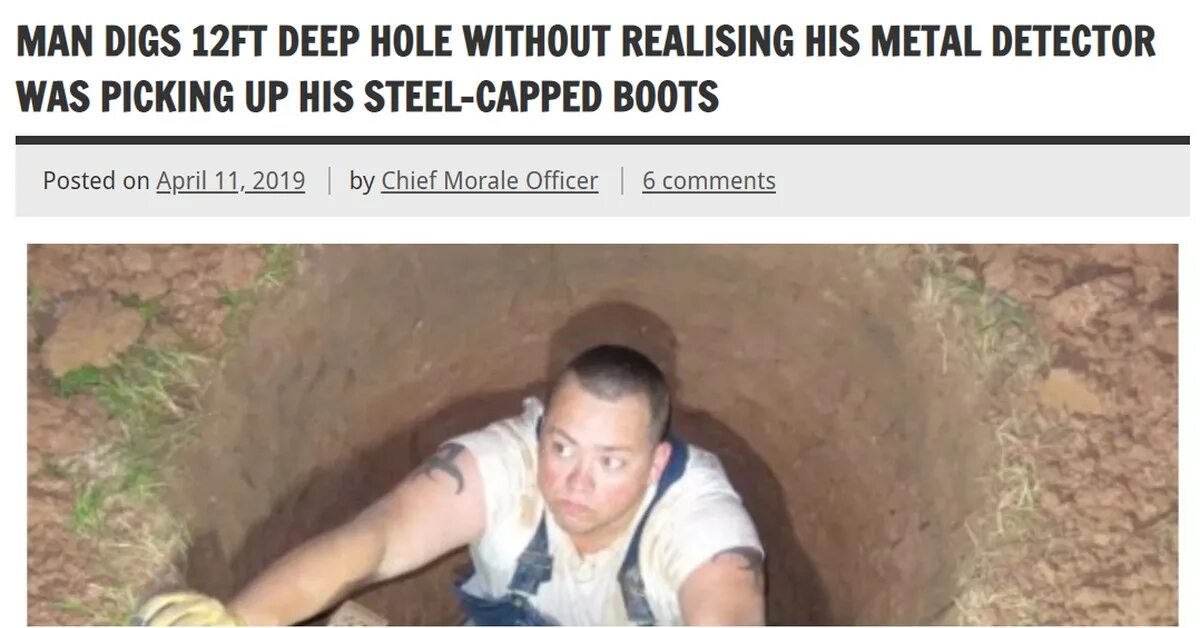Screen dimensions: 1200x628
Task: Click the article headline about the metal detector
Action: (x=586, y=69)
